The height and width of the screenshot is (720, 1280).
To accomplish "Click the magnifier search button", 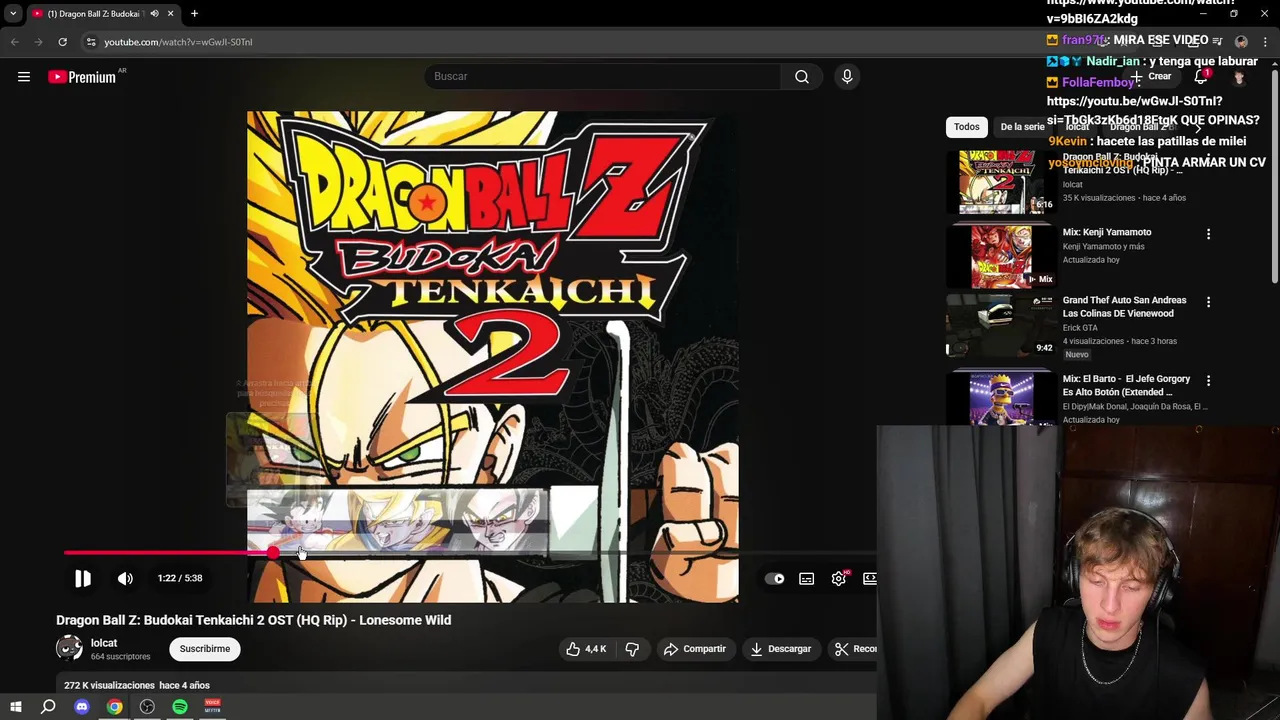I will tap(802, 76).
